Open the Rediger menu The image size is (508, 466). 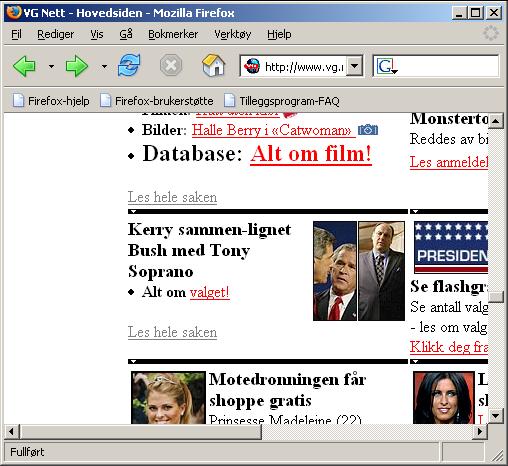coord(55,34)
